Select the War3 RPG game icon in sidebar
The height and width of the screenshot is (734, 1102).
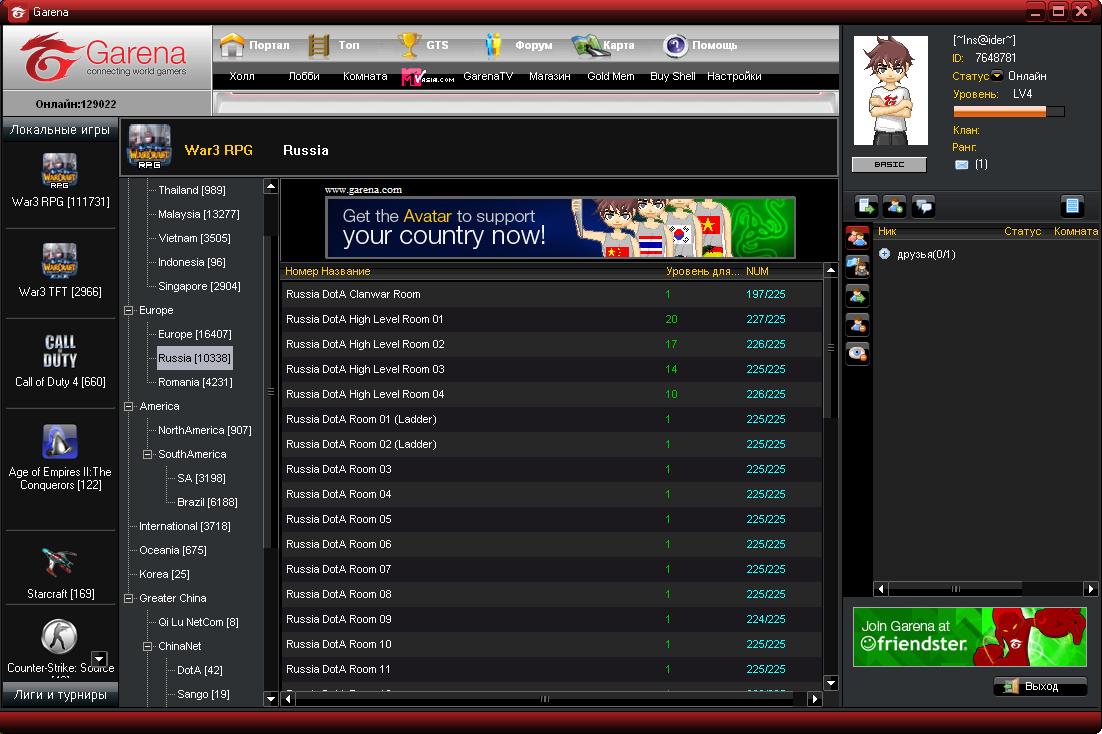click(x=60, y=171)
